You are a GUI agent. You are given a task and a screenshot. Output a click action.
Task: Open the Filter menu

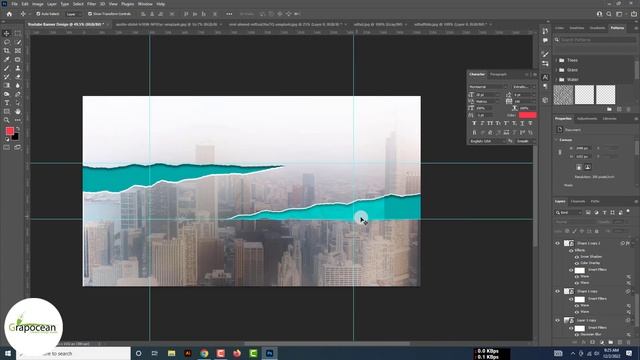click(x=91, y=4)
